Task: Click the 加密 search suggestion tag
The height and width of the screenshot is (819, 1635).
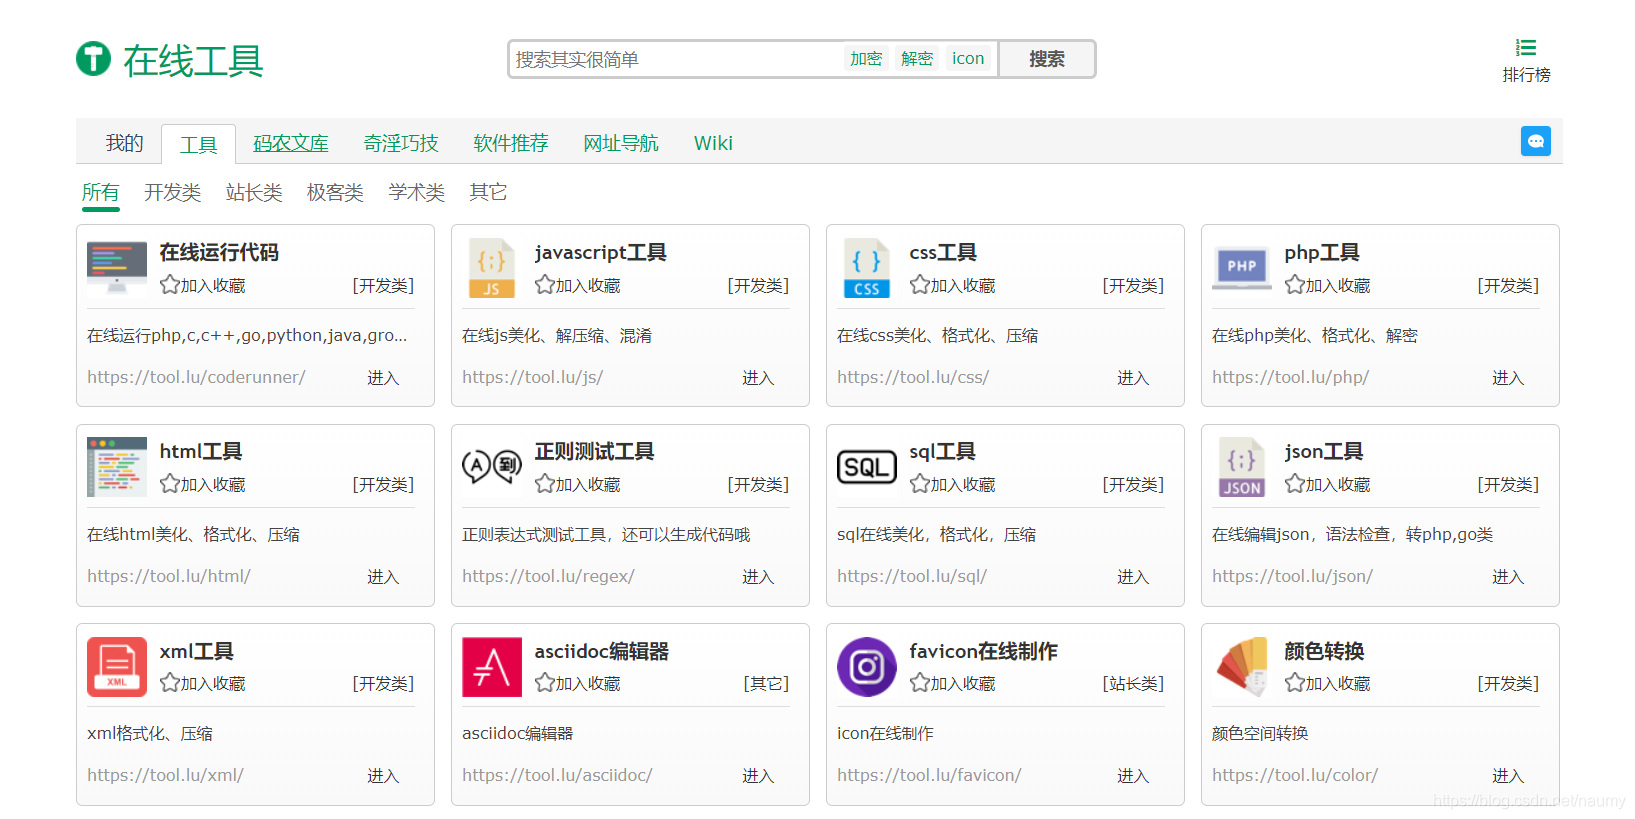Action: point(866,58)
